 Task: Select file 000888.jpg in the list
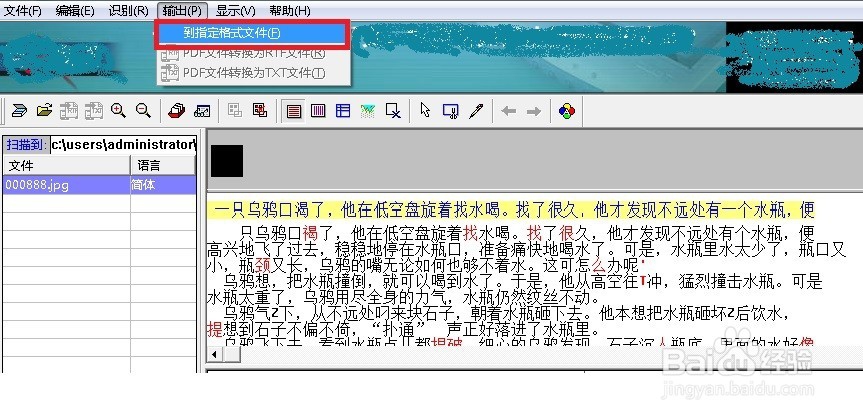pyautogui.click(x=67, y=185)
